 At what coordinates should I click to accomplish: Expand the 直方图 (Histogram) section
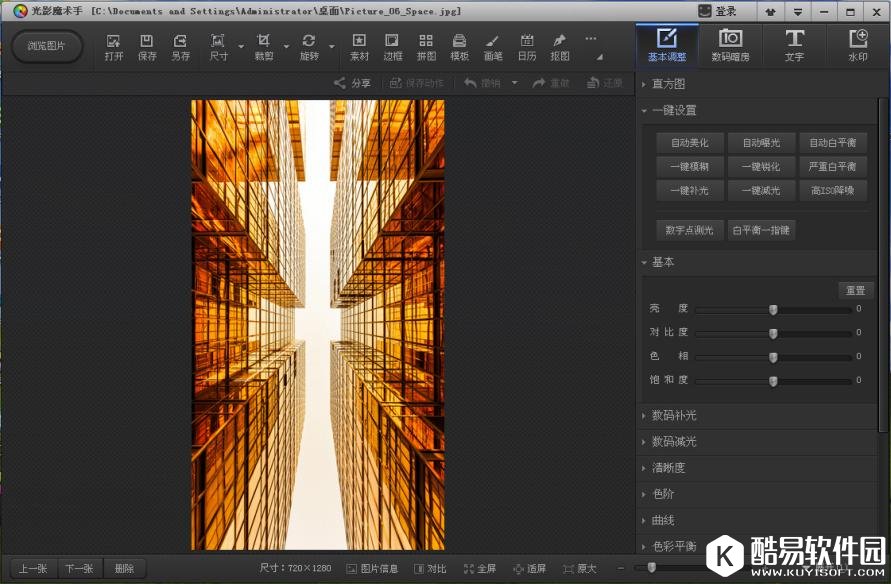tap(668, 84)
